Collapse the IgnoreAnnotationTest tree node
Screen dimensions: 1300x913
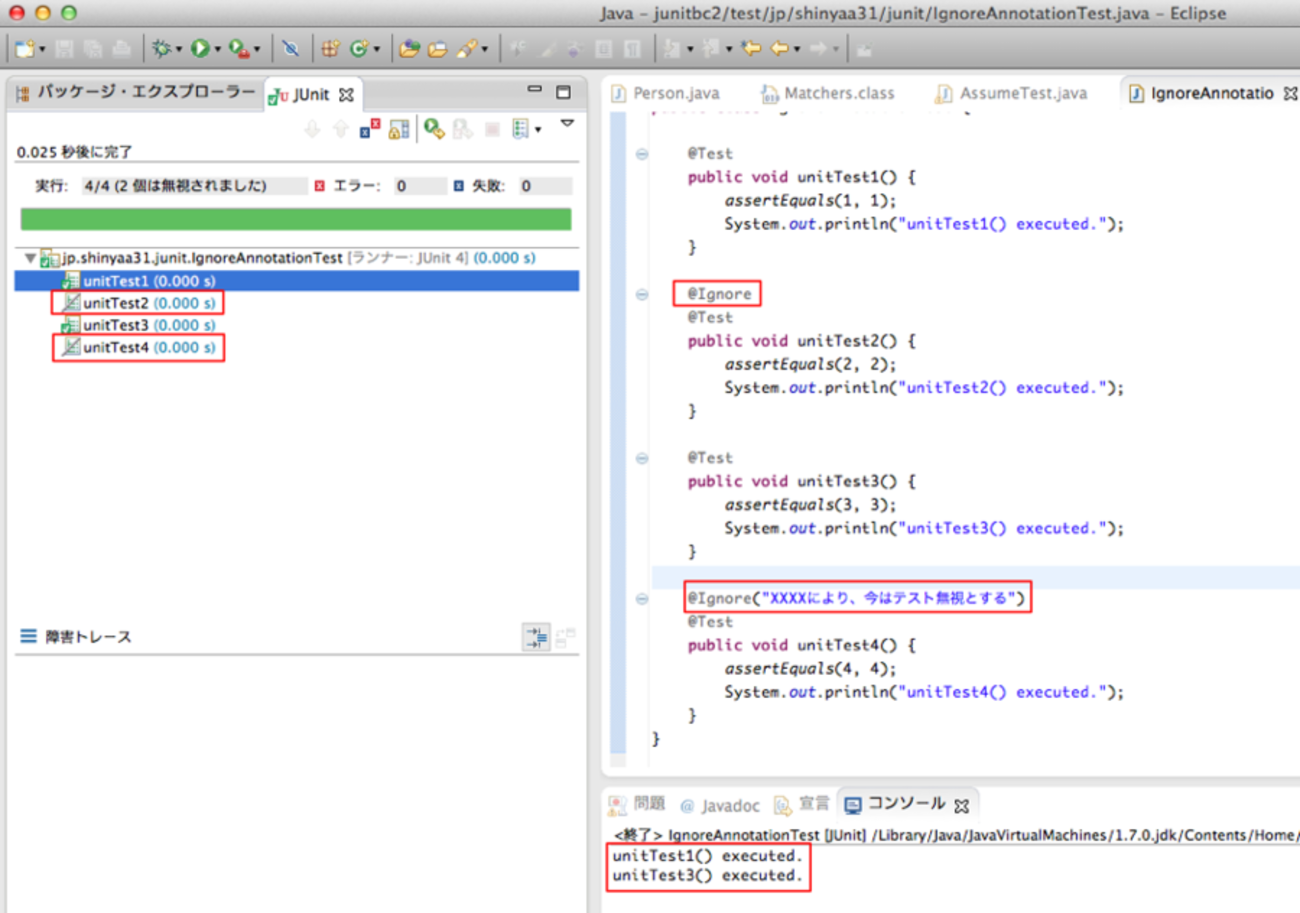click(29, 258)
